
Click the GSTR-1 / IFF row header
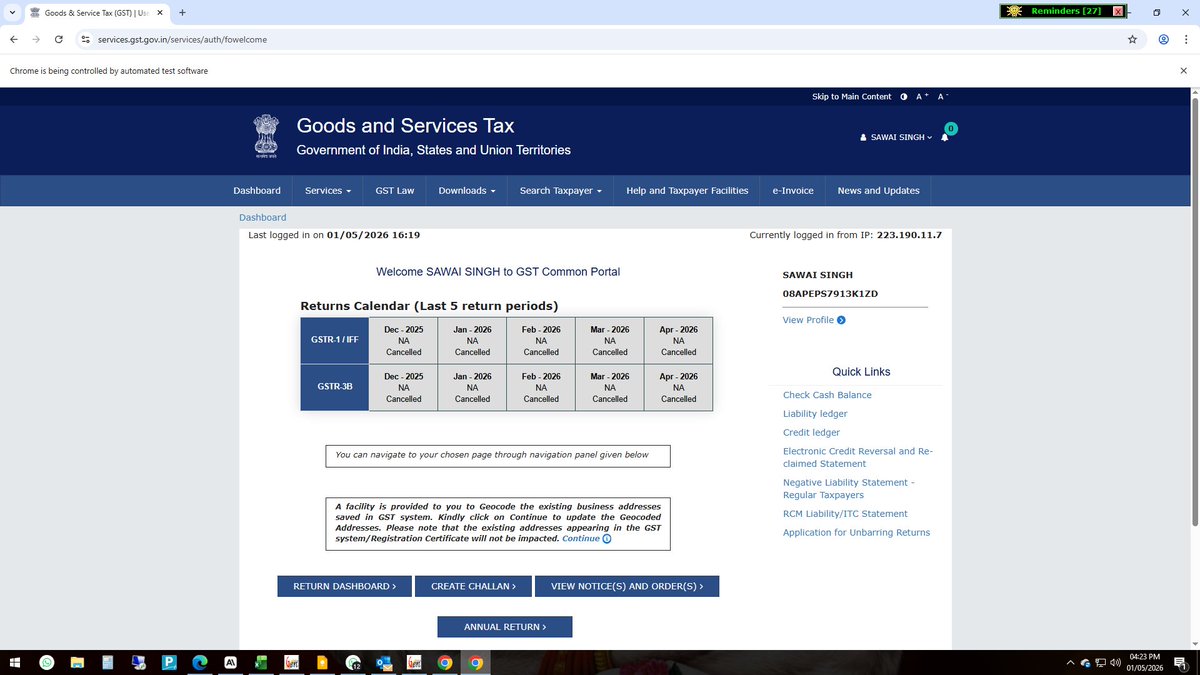(335, 340)
